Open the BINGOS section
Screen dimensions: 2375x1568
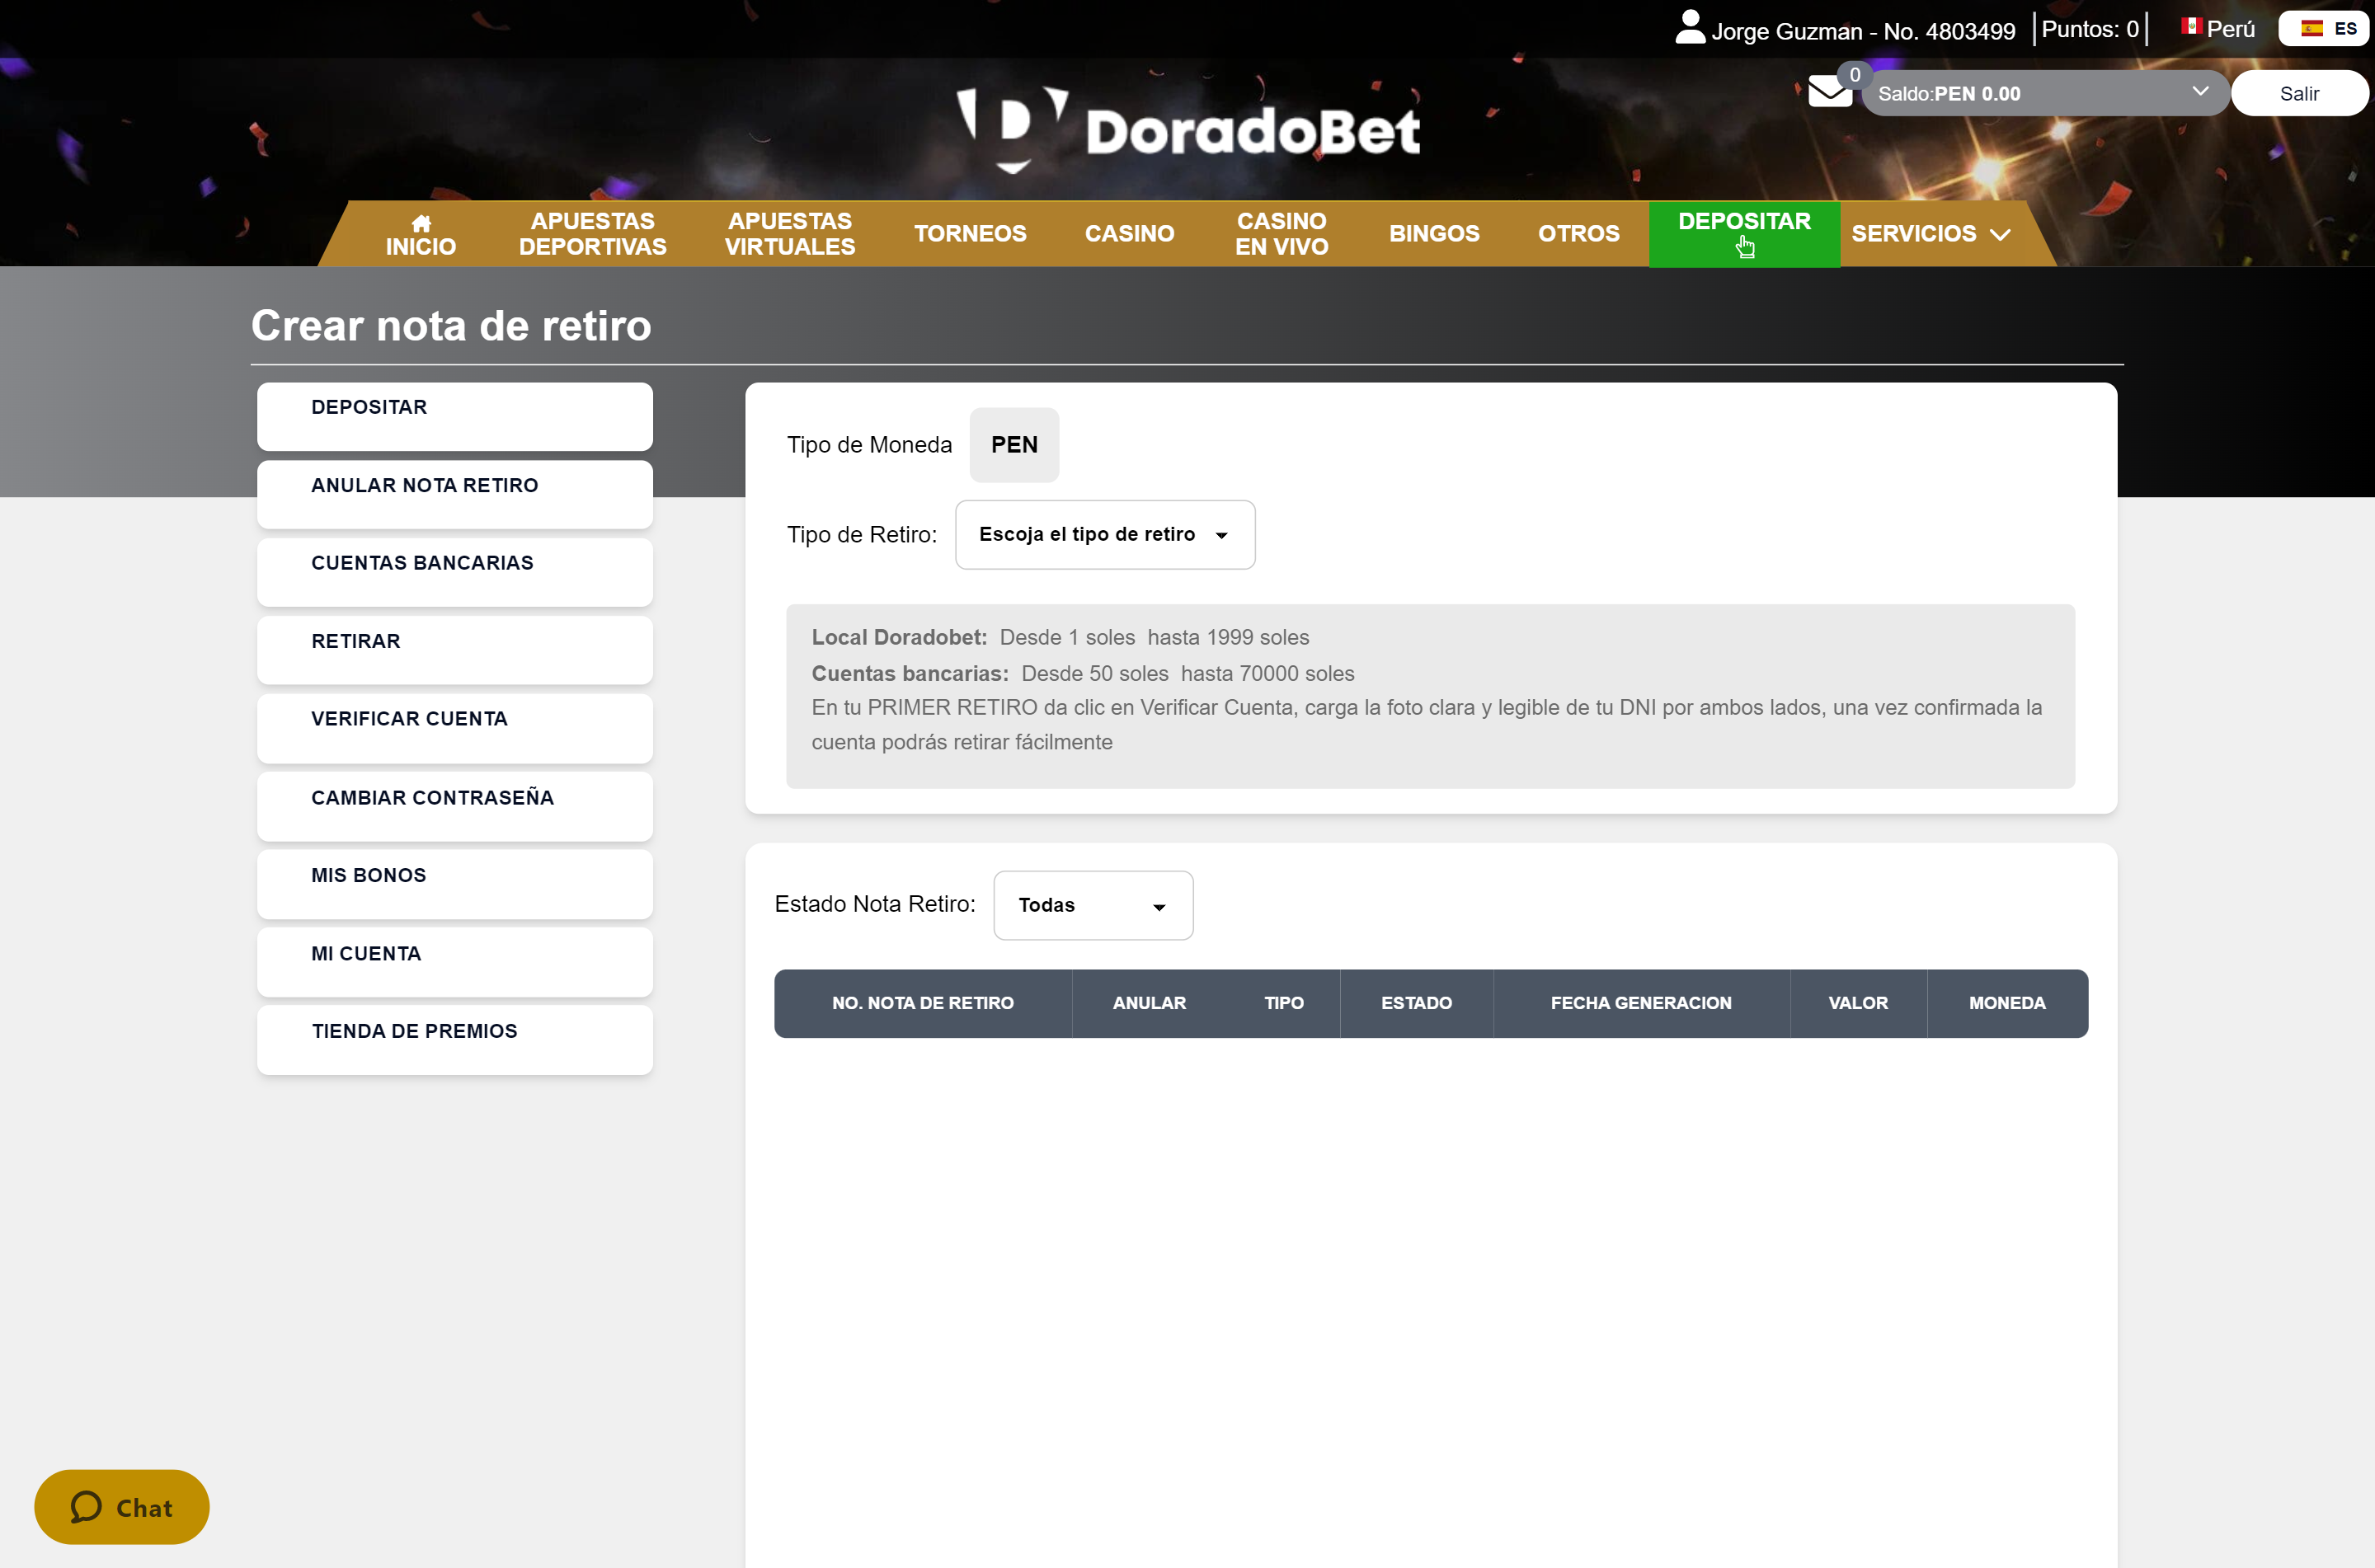[1434, 233]
